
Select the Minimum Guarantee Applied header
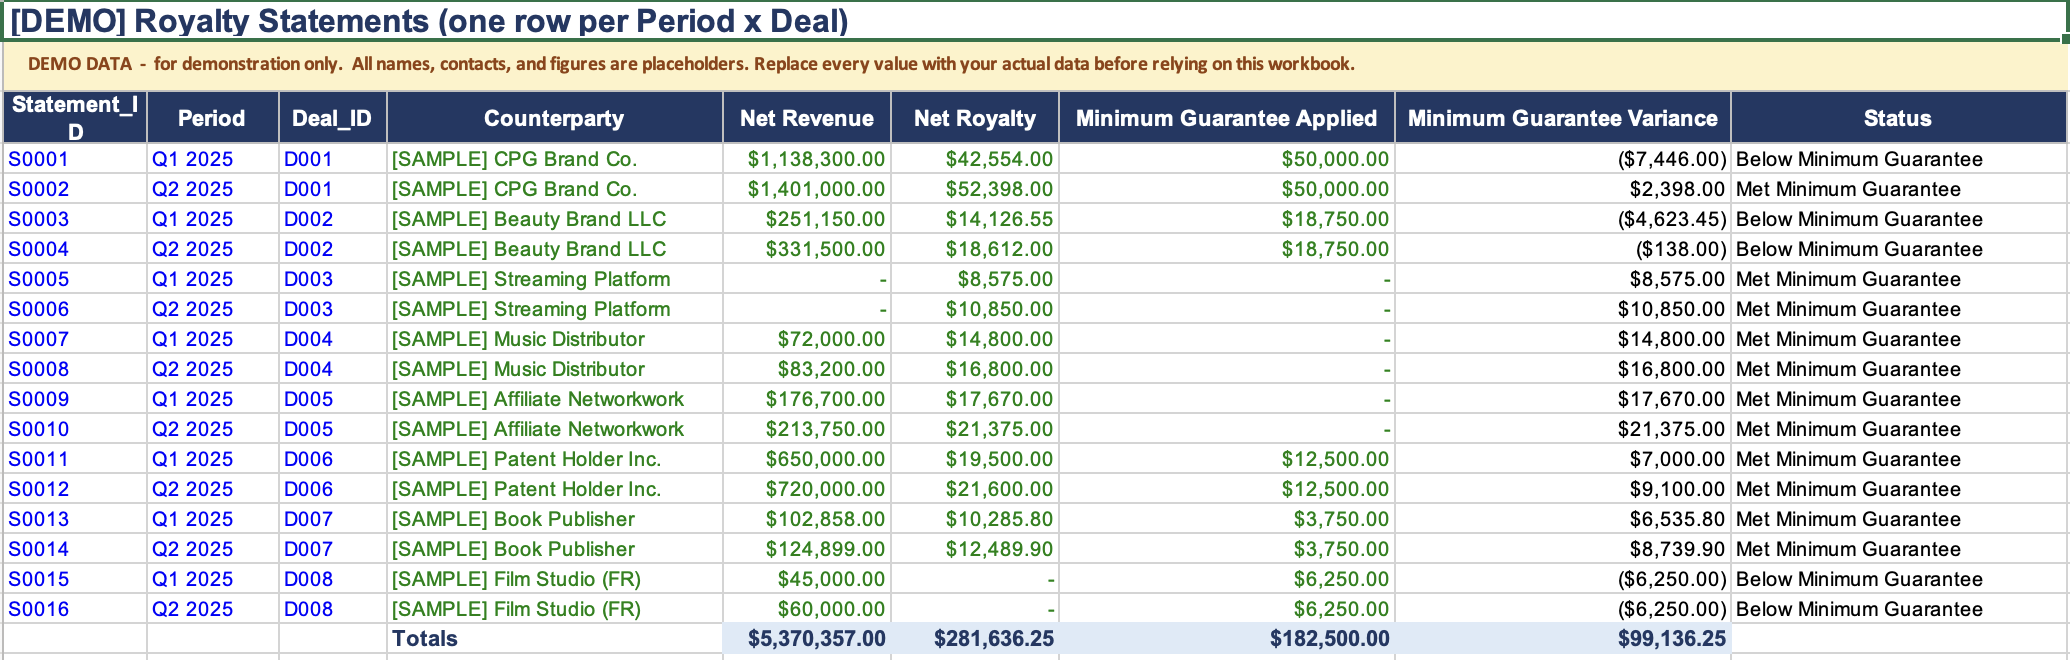[x=1226, y=117]
